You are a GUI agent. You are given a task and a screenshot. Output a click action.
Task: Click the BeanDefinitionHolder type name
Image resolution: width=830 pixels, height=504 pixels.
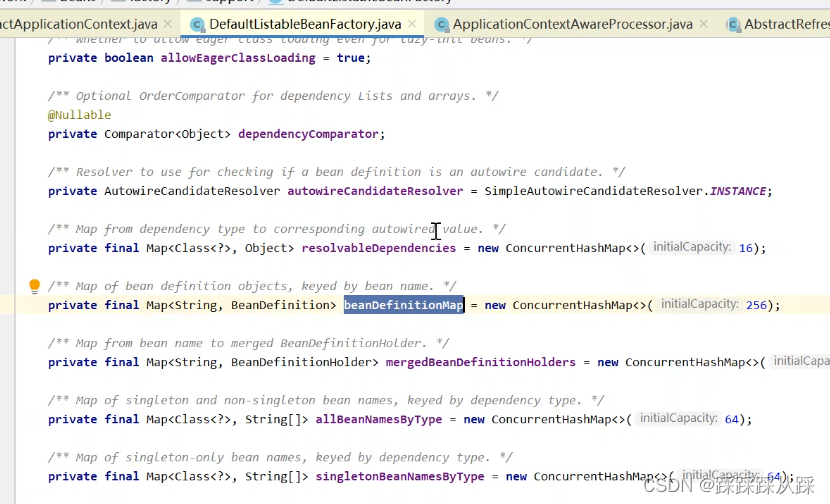[301, 363]
